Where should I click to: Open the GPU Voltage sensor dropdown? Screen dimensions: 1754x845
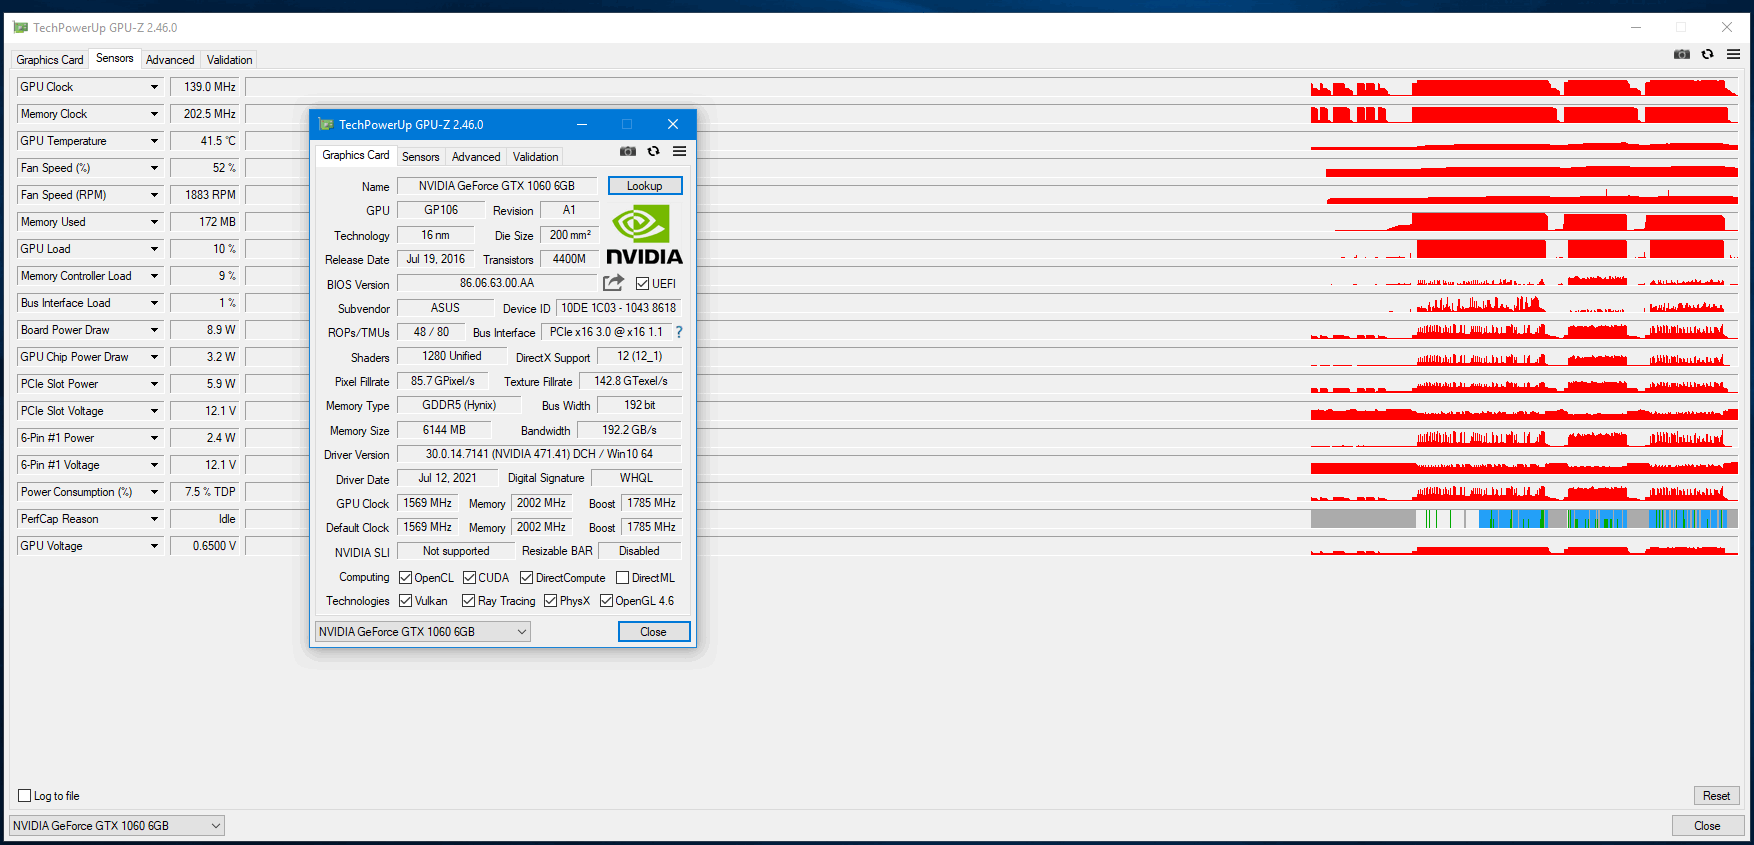point(154,546)
